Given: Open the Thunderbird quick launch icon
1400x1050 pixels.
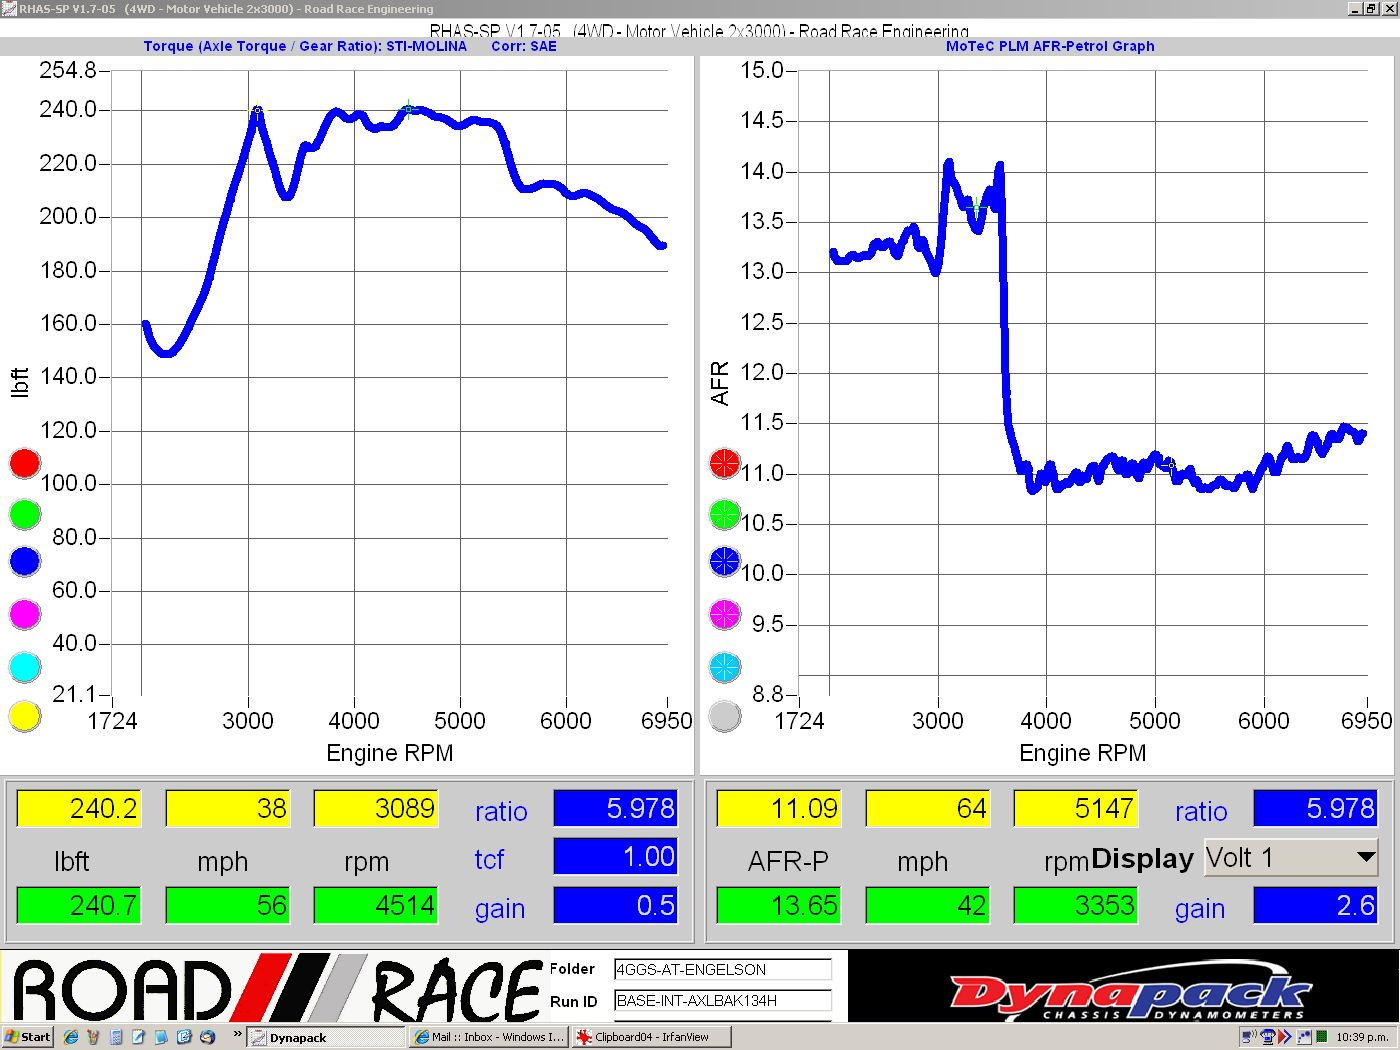Looking at the screenshot, I should tap(207, 1037).
